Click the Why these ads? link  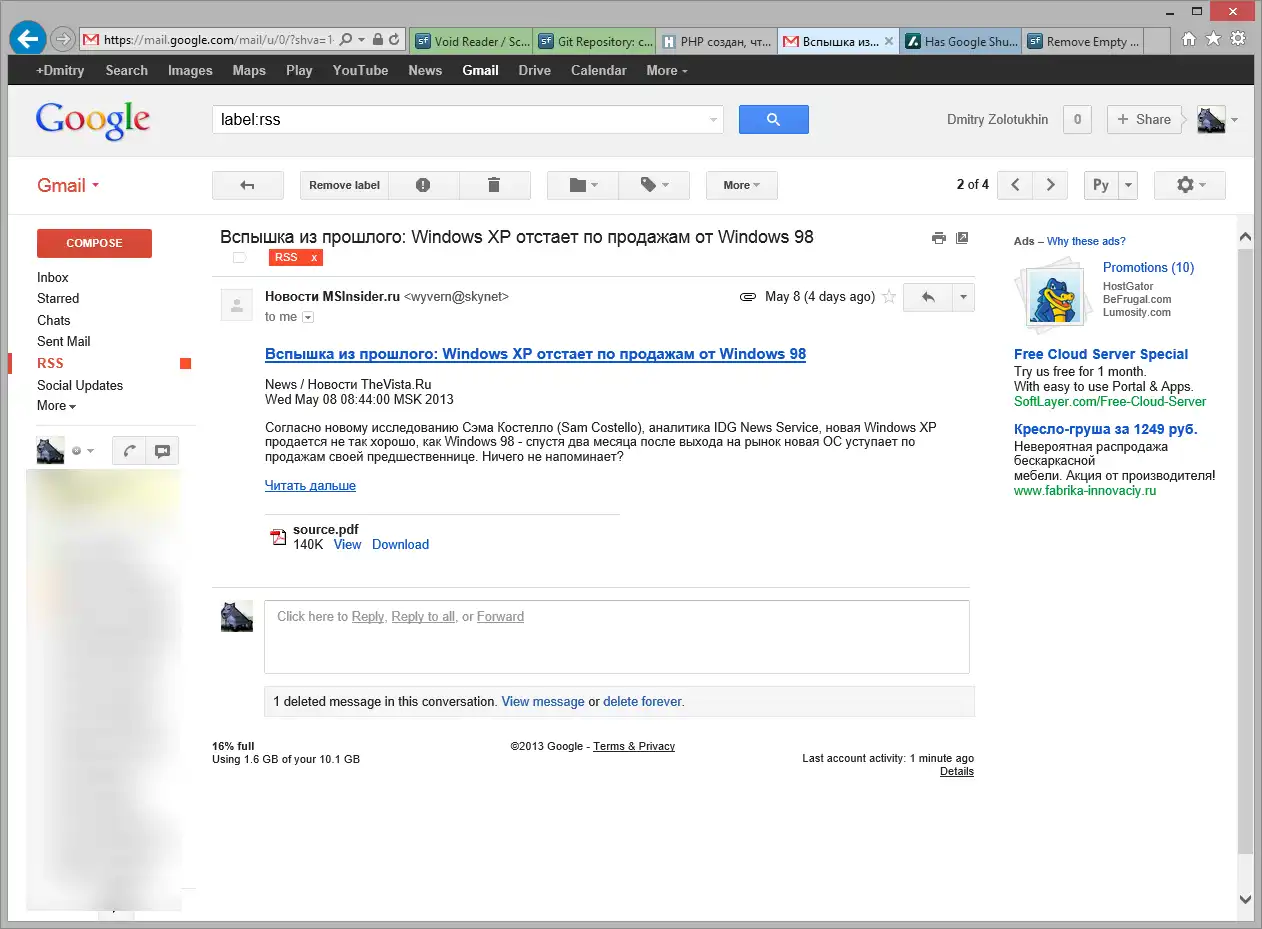point(1086,241)
